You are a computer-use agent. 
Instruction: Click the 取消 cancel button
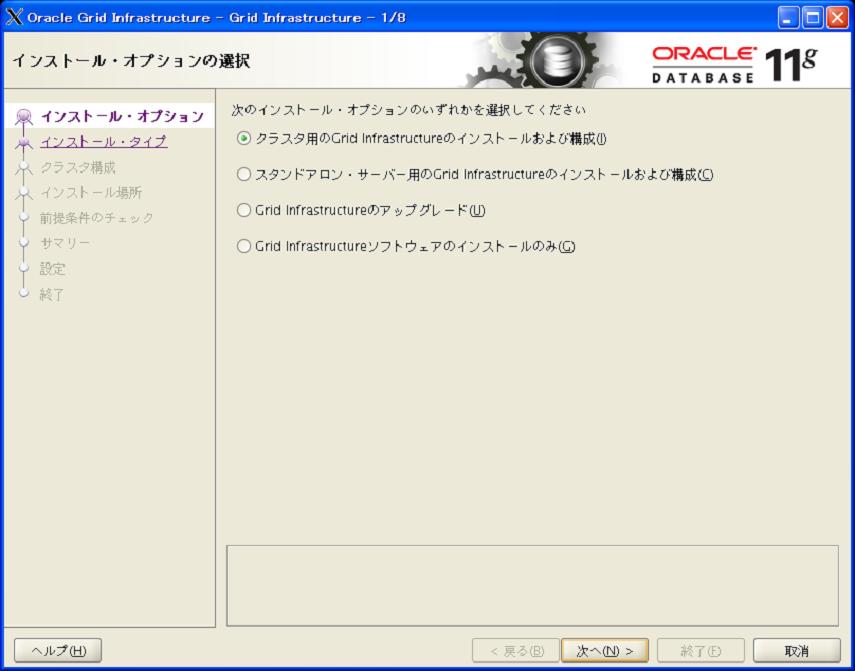[797, 650]
